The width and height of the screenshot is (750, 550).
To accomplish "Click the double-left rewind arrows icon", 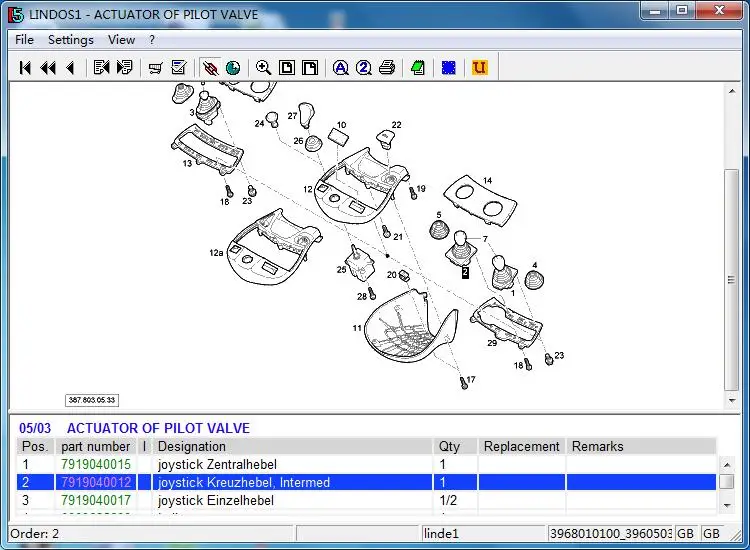I will point(48,68).
